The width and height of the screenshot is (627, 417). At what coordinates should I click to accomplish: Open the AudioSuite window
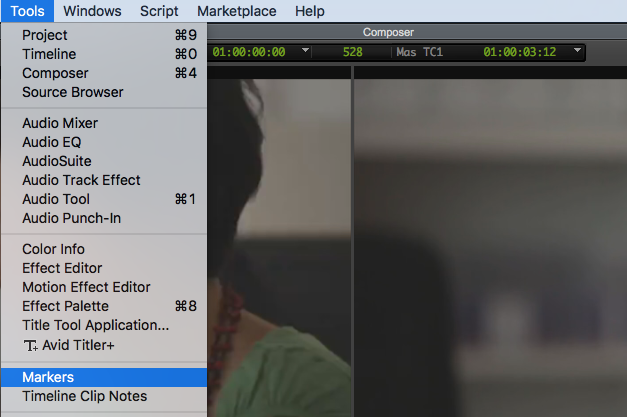56,161
